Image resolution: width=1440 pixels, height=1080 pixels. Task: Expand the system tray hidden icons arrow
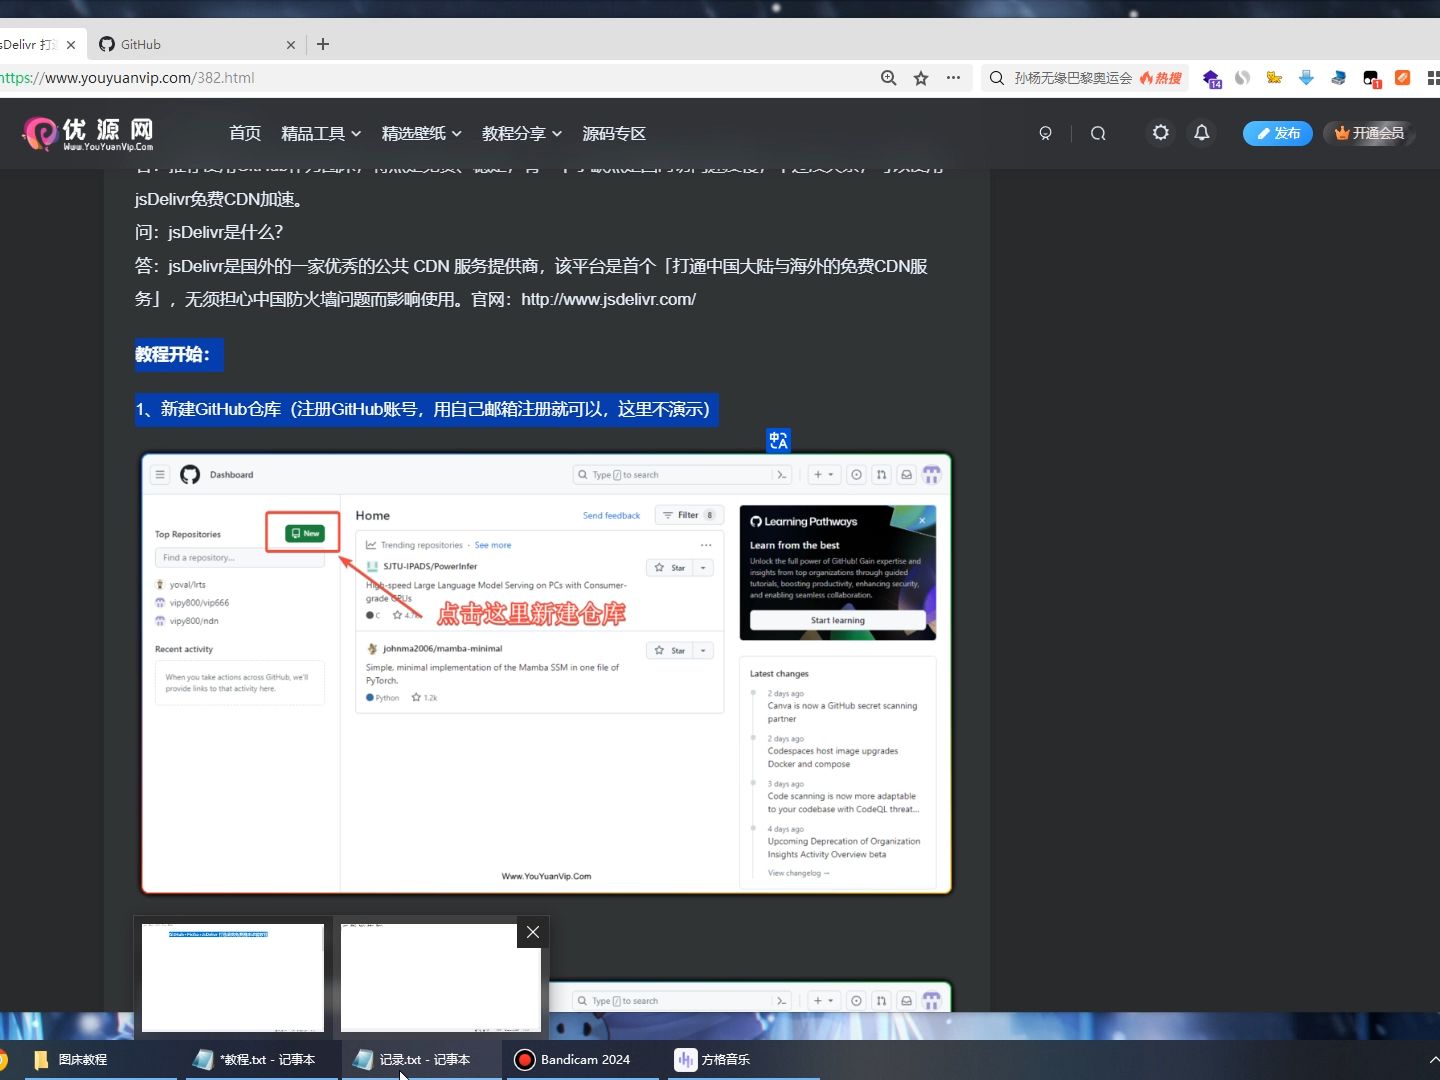tap(1434, 1059)
